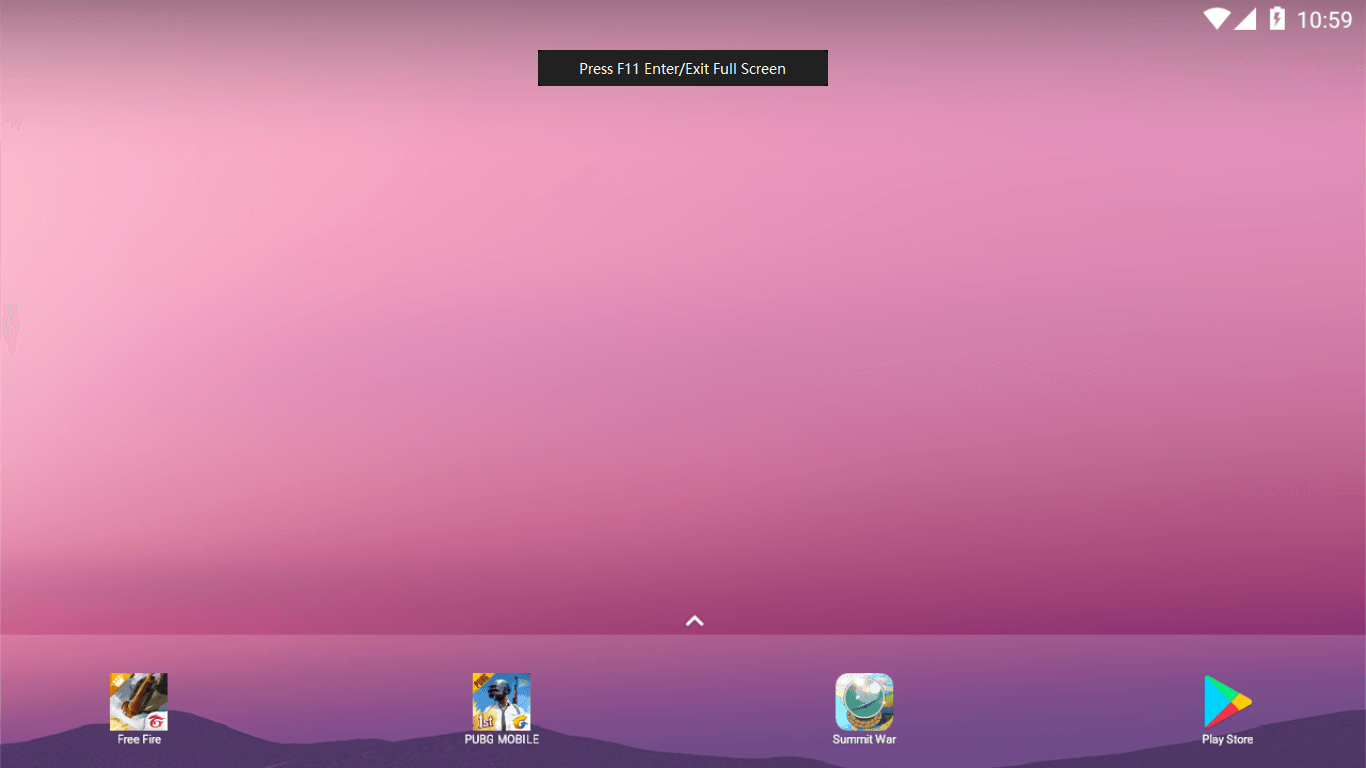Click the Play Store label text
Viewport: 1366px width, 768px height.
[x=1228, y=740]
